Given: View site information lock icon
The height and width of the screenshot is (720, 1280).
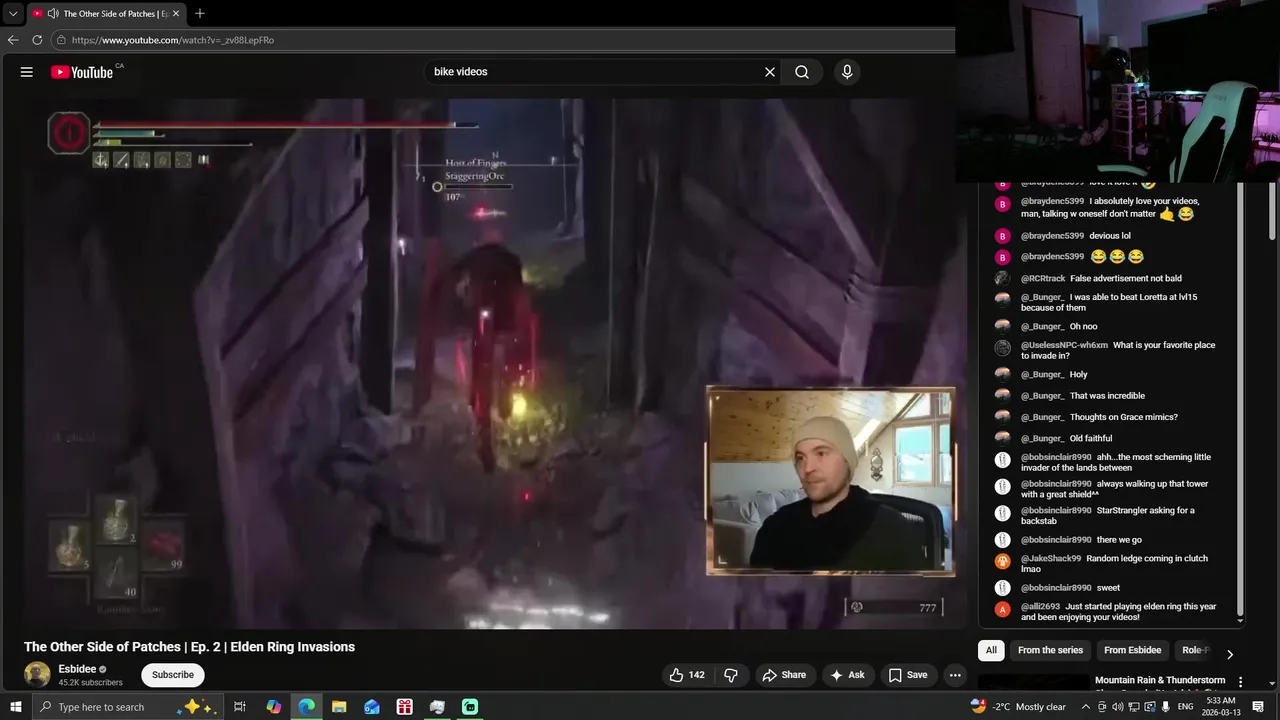Looking at the screenshot, I should tap(61, 40).
